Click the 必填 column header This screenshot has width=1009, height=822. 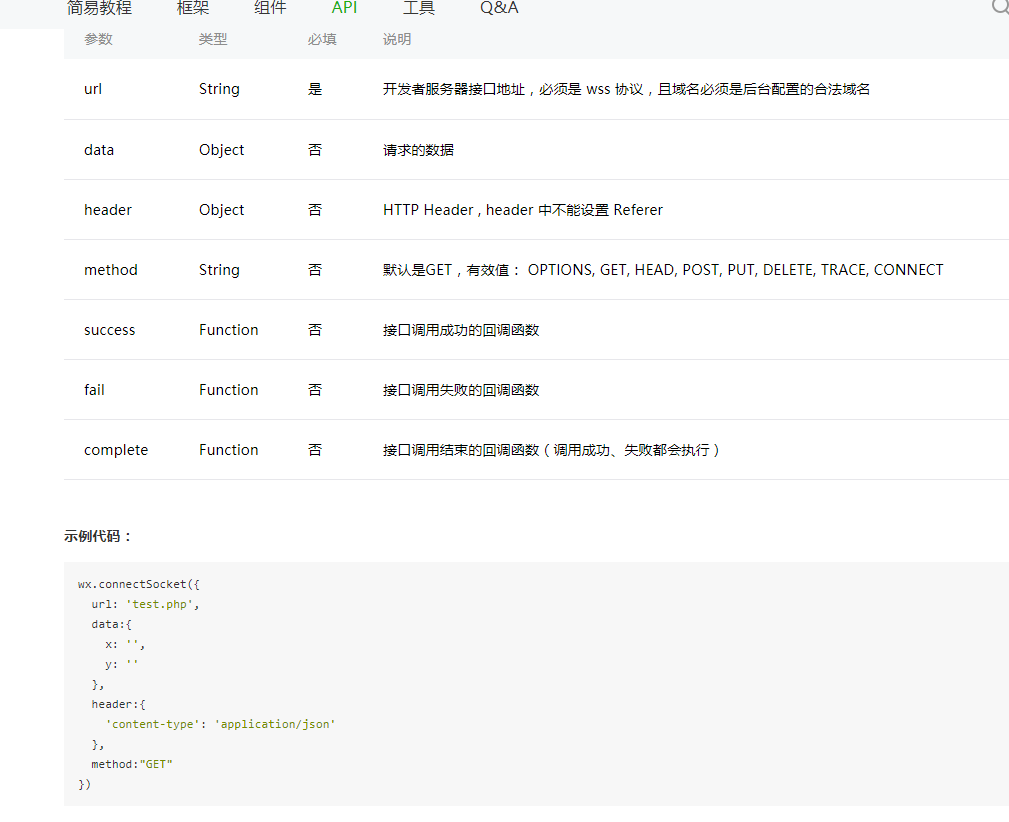click(x=322, y=39)
